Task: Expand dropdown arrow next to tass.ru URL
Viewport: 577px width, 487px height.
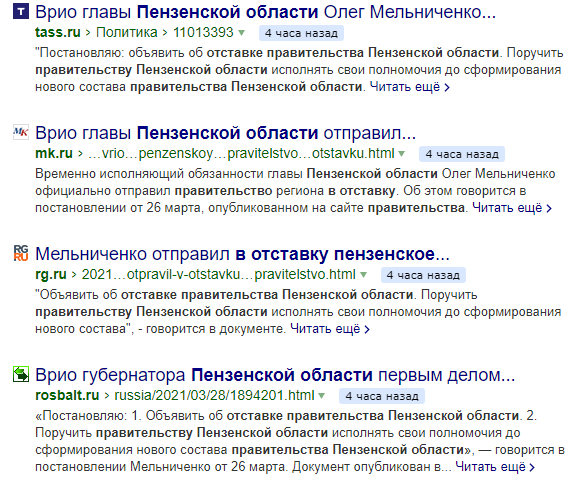Action: point(242,33)
